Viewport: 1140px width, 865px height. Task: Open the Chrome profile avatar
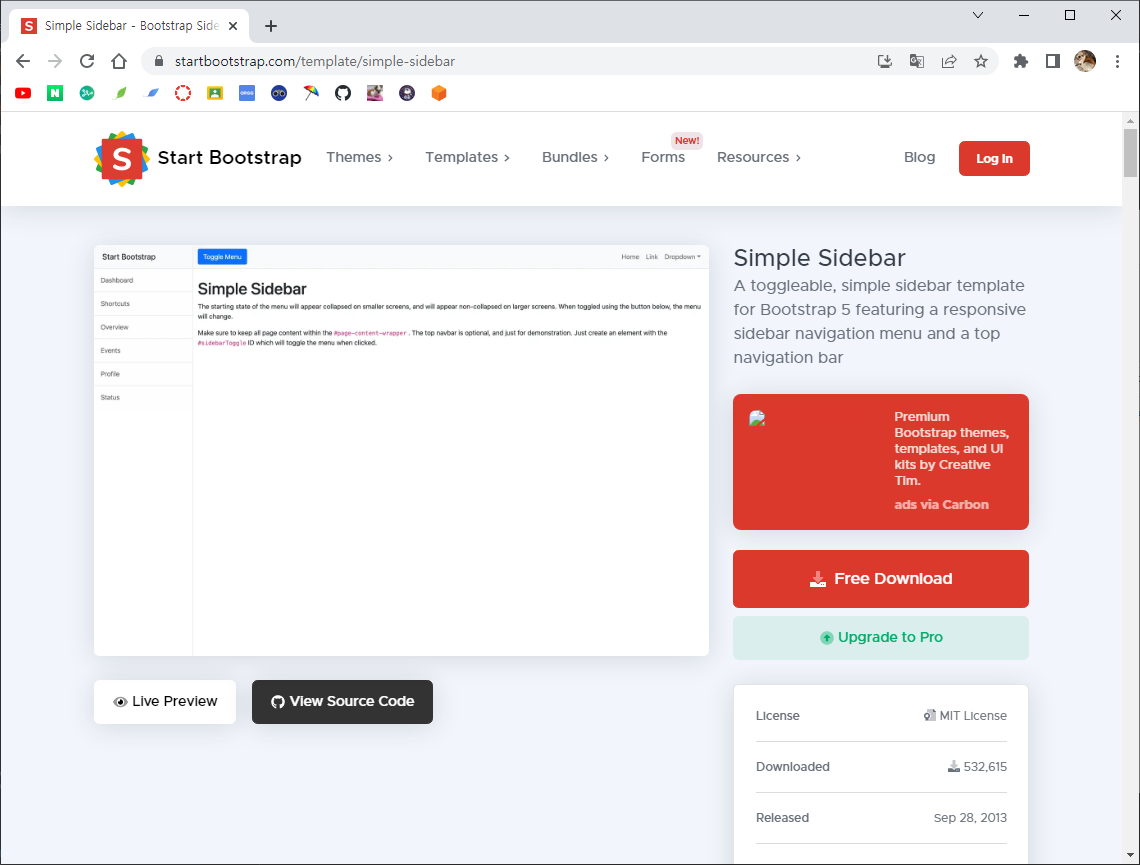[1085, 61]
